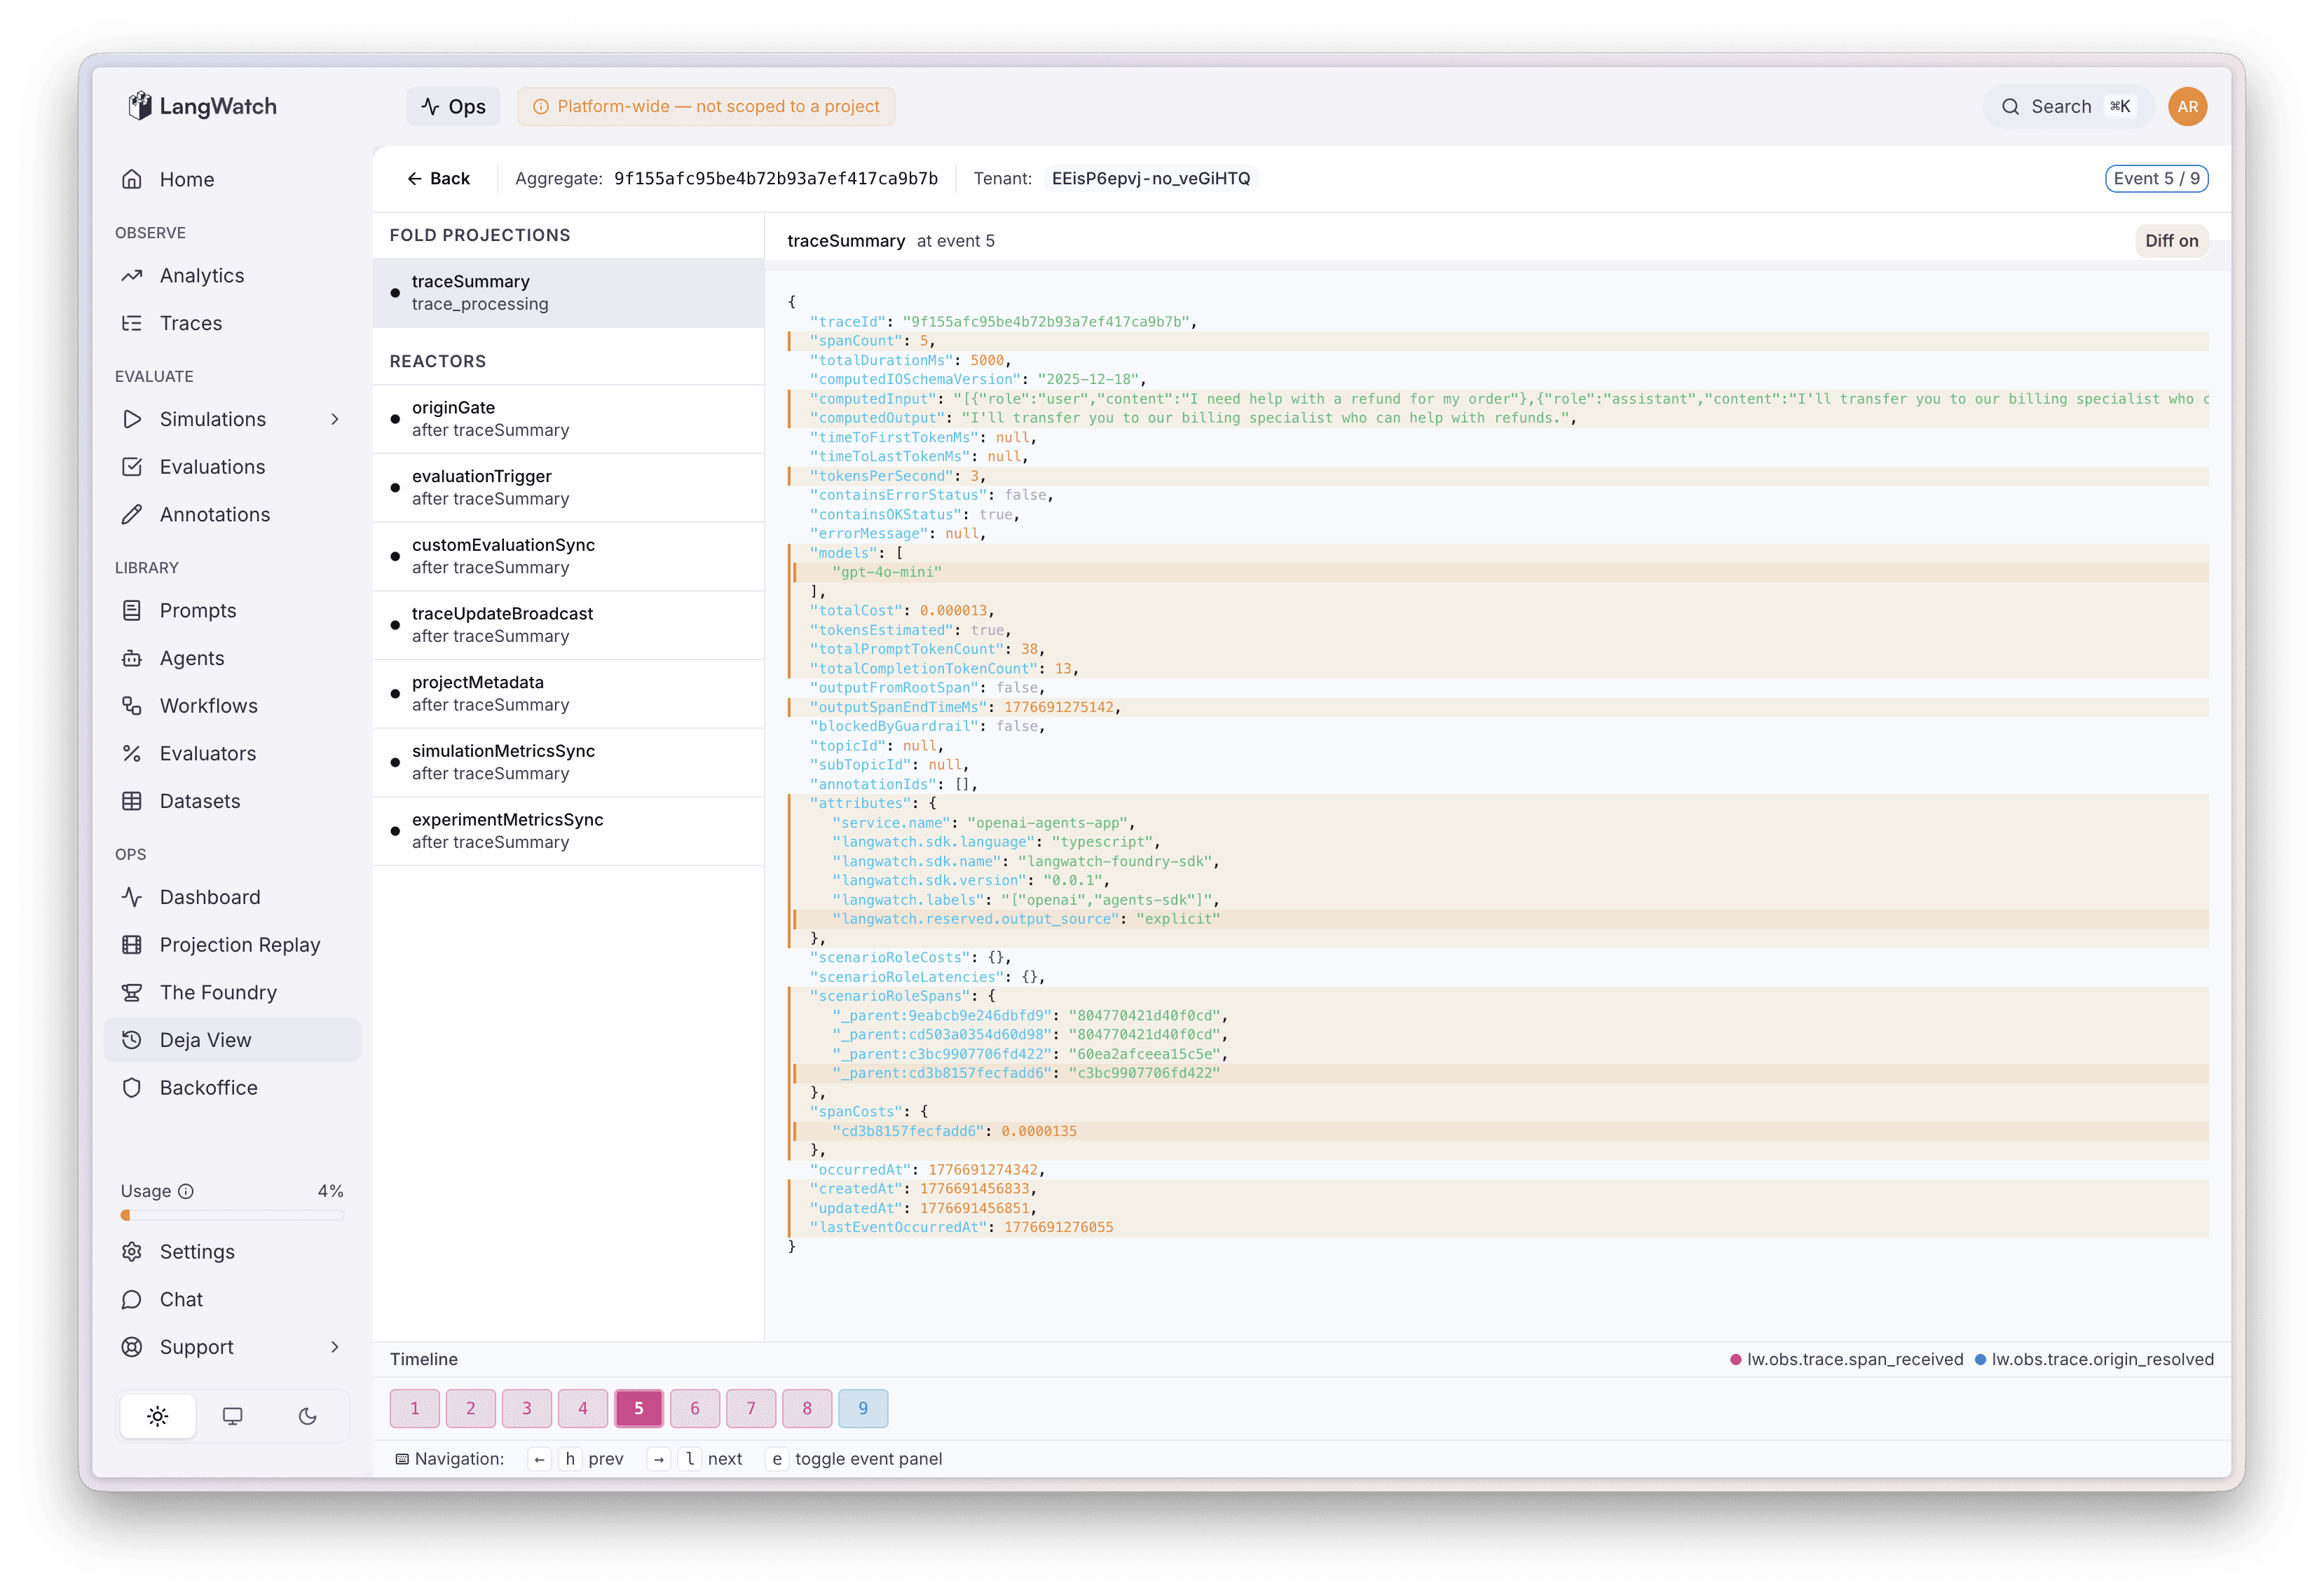This screenshot has height=1595, width=2324.
Task: Expand the Support submenu chevron
Action: (x=335, y=1347)
